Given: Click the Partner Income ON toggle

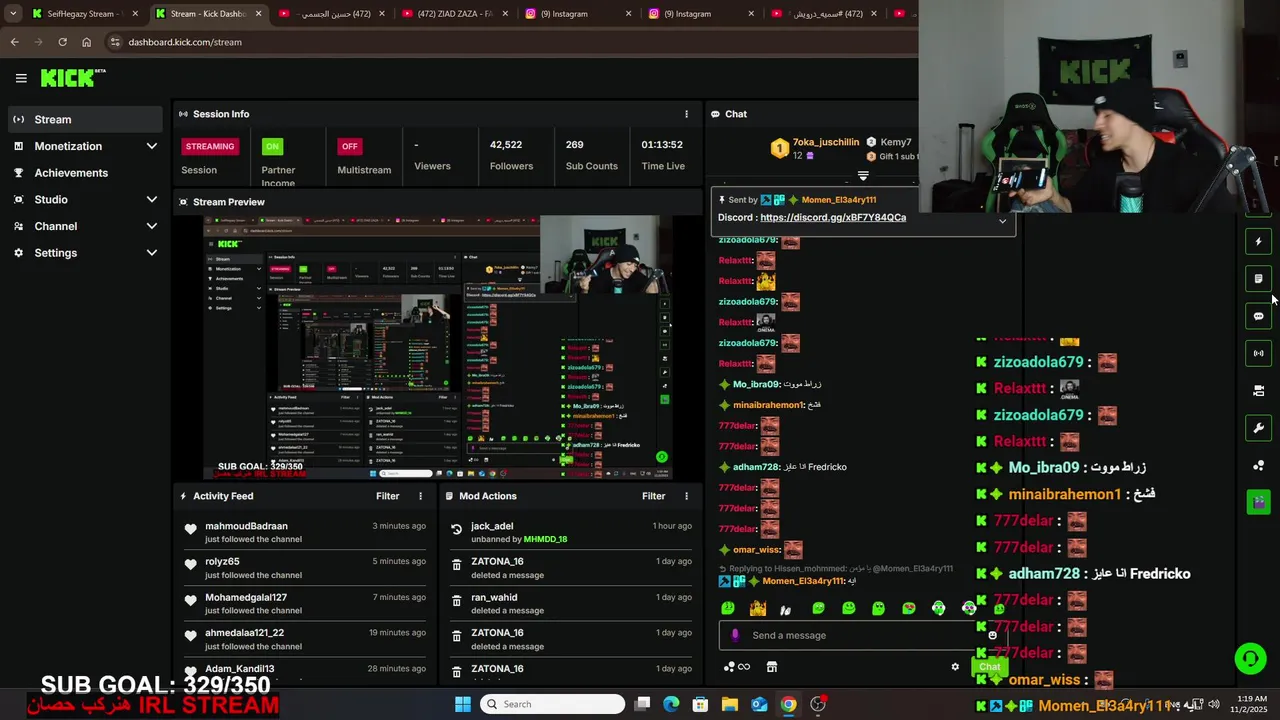Looking at the screenshot, I should 272,146.
